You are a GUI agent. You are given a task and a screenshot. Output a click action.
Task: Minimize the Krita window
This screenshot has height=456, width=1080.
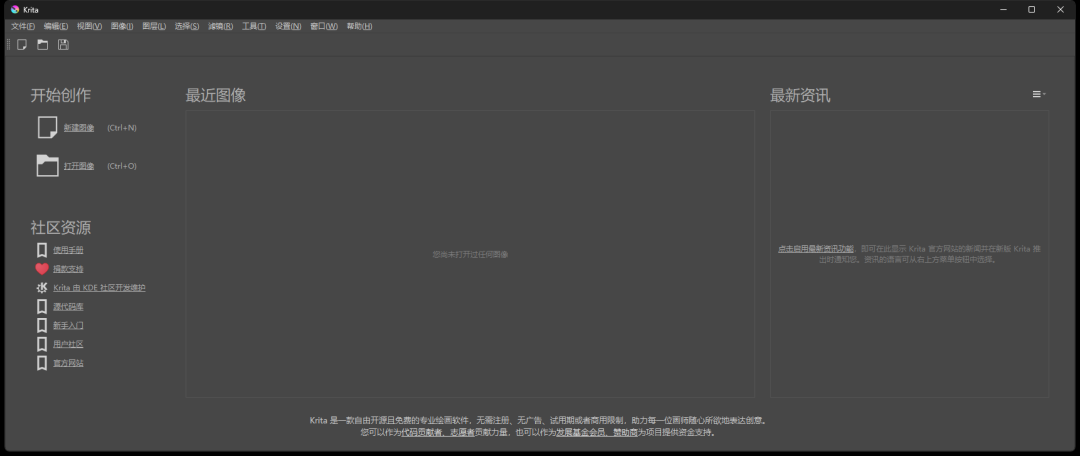pyautogui.click(x=1003, y=9)
